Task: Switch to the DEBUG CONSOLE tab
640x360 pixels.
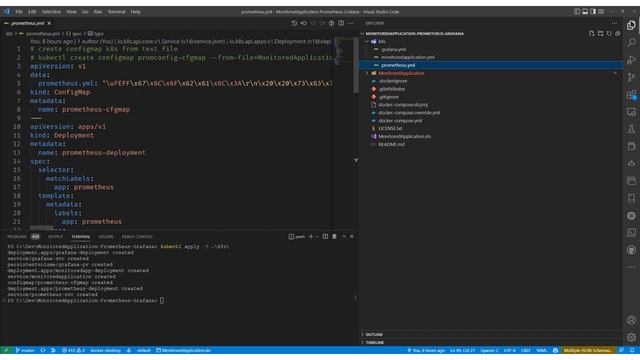Action: pyautogui.click(x=137, y=236)
